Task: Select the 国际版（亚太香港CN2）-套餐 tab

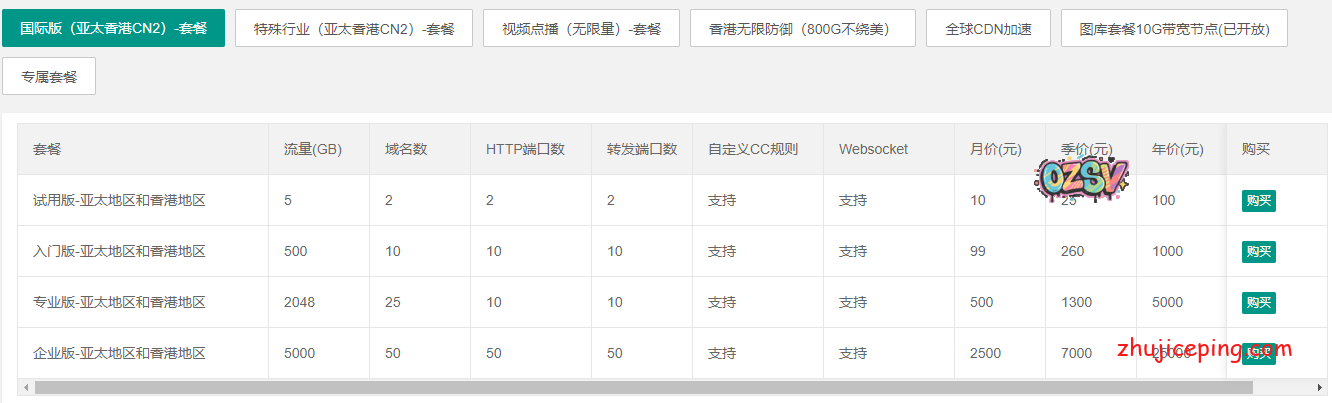Action: tap(113, 28)
